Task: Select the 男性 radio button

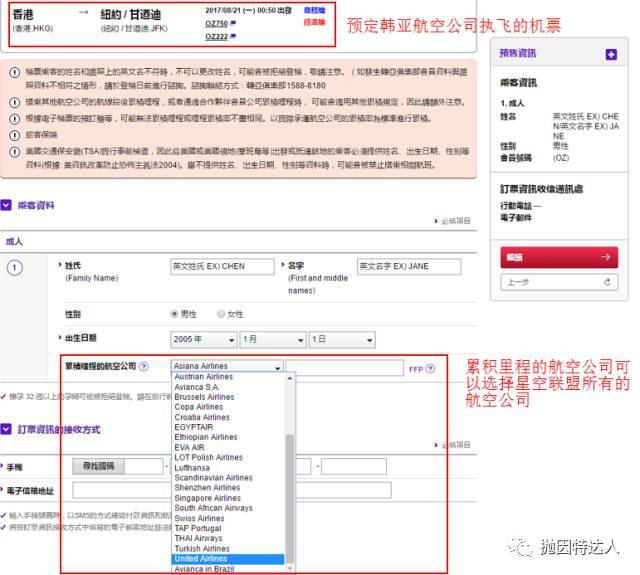Action: pyautogui.click(x=174, y=314)
